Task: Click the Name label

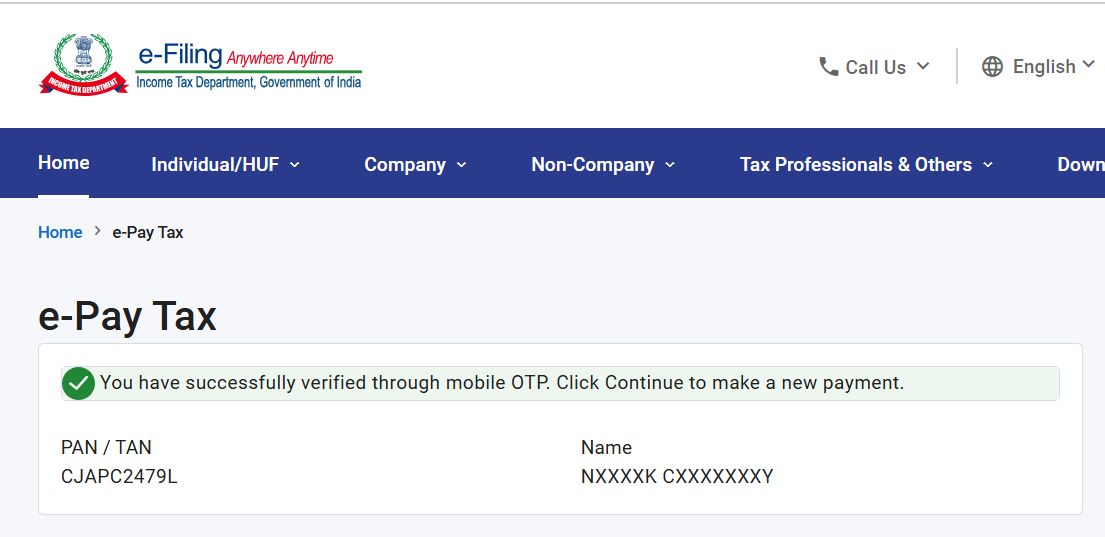Action: (x=606, y=448)
